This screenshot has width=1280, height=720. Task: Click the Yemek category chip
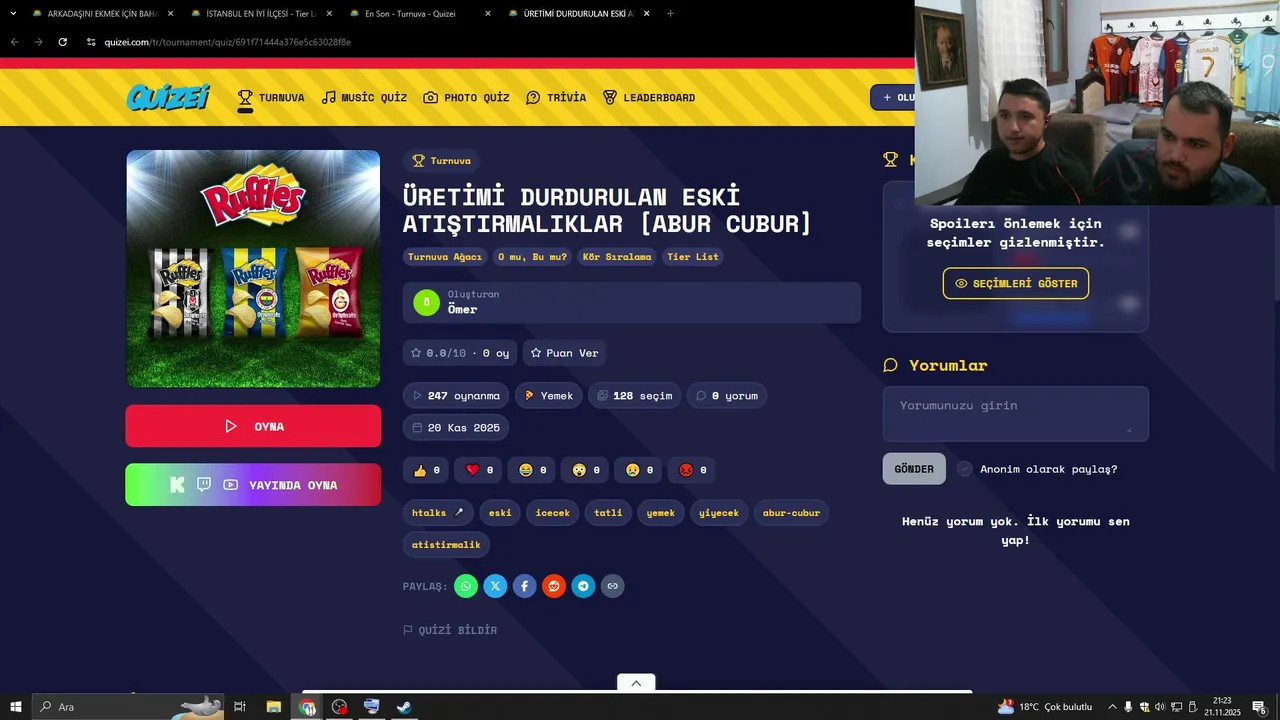point(548,396)
